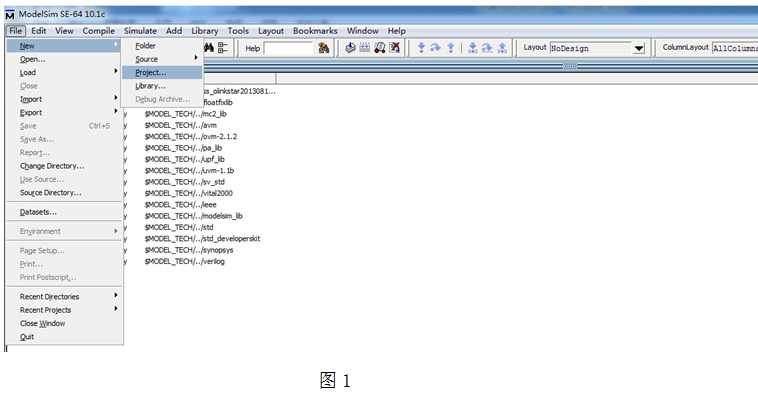758x395 pixels.
Task: Select the New entry in File menu
Action: coord(64,46)
